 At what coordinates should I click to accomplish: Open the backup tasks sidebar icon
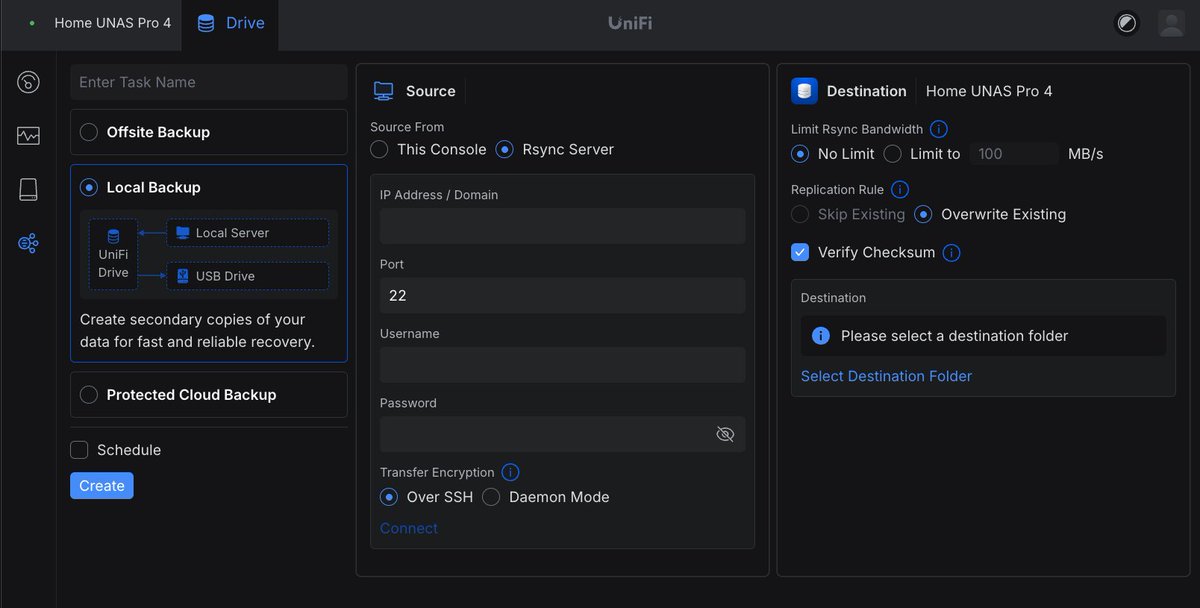pos(28,243)
